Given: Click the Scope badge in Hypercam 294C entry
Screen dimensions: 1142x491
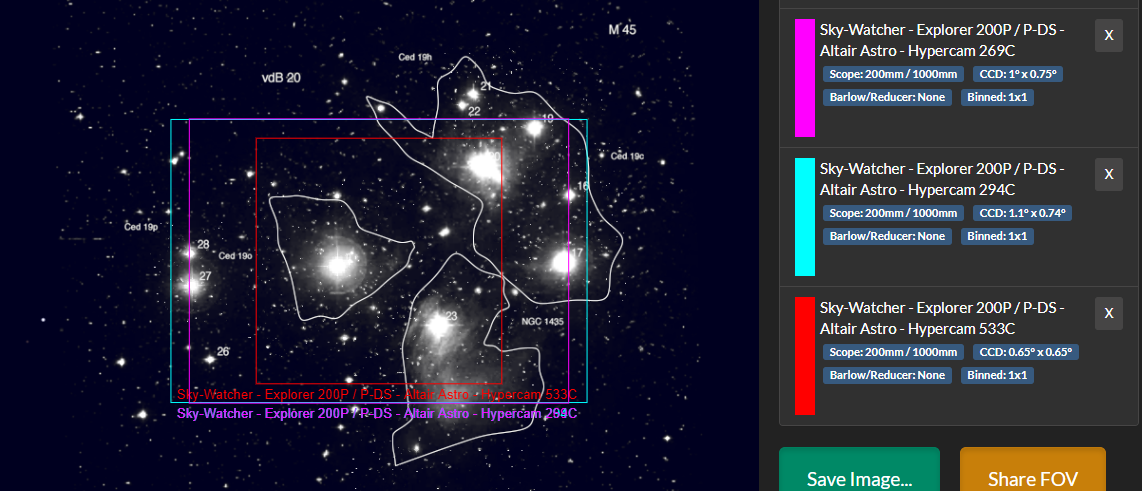Looking at the screenshot, I should (x=893, y=213).
